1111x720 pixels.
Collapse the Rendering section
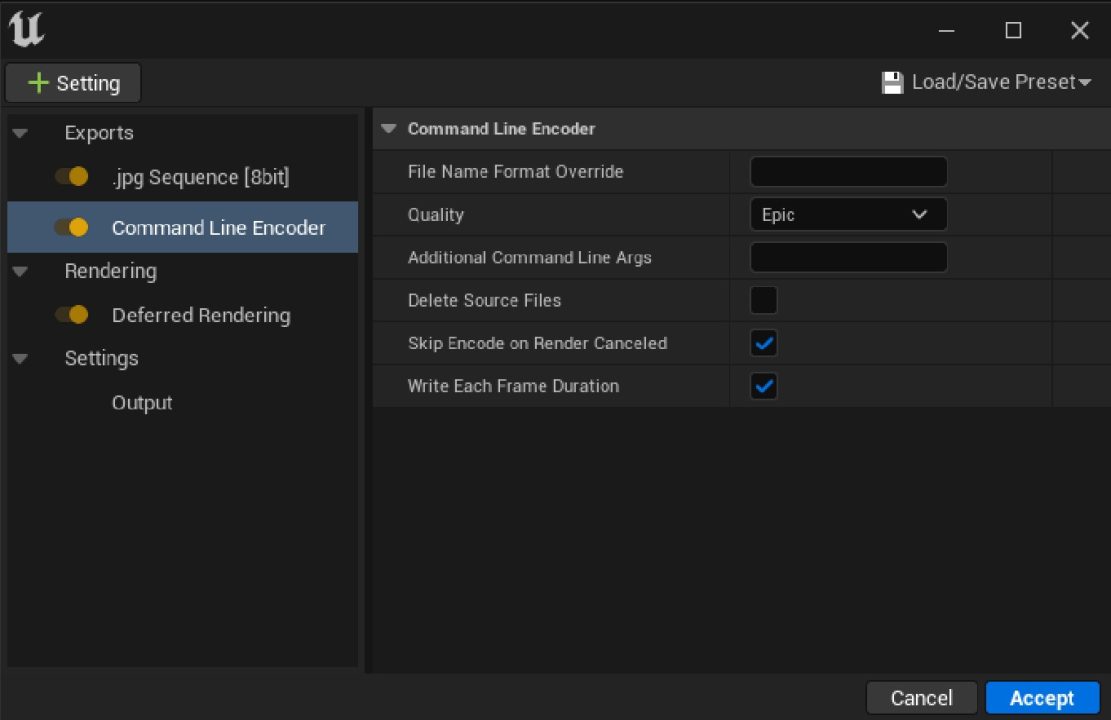(20, 270)
